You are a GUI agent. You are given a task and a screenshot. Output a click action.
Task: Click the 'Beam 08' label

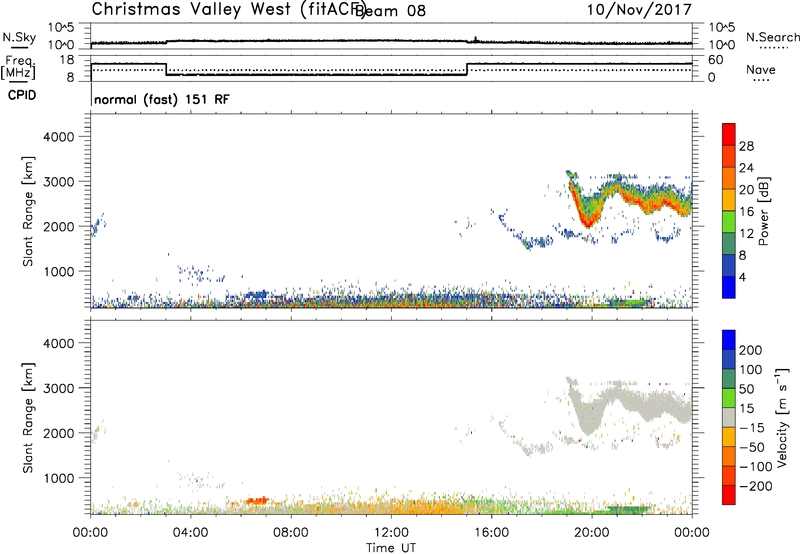point(390,11)
